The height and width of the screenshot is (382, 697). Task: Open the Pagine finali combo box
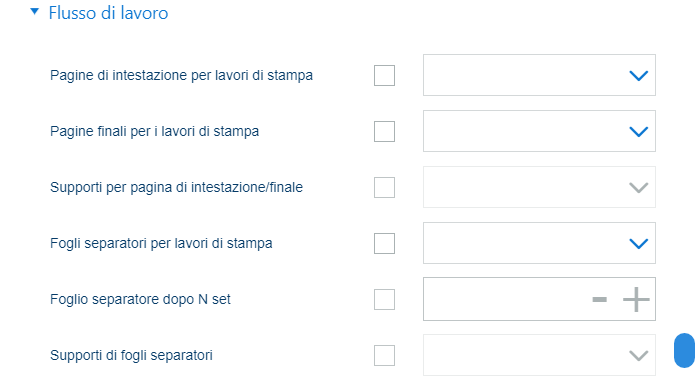[x=539, y=131]
